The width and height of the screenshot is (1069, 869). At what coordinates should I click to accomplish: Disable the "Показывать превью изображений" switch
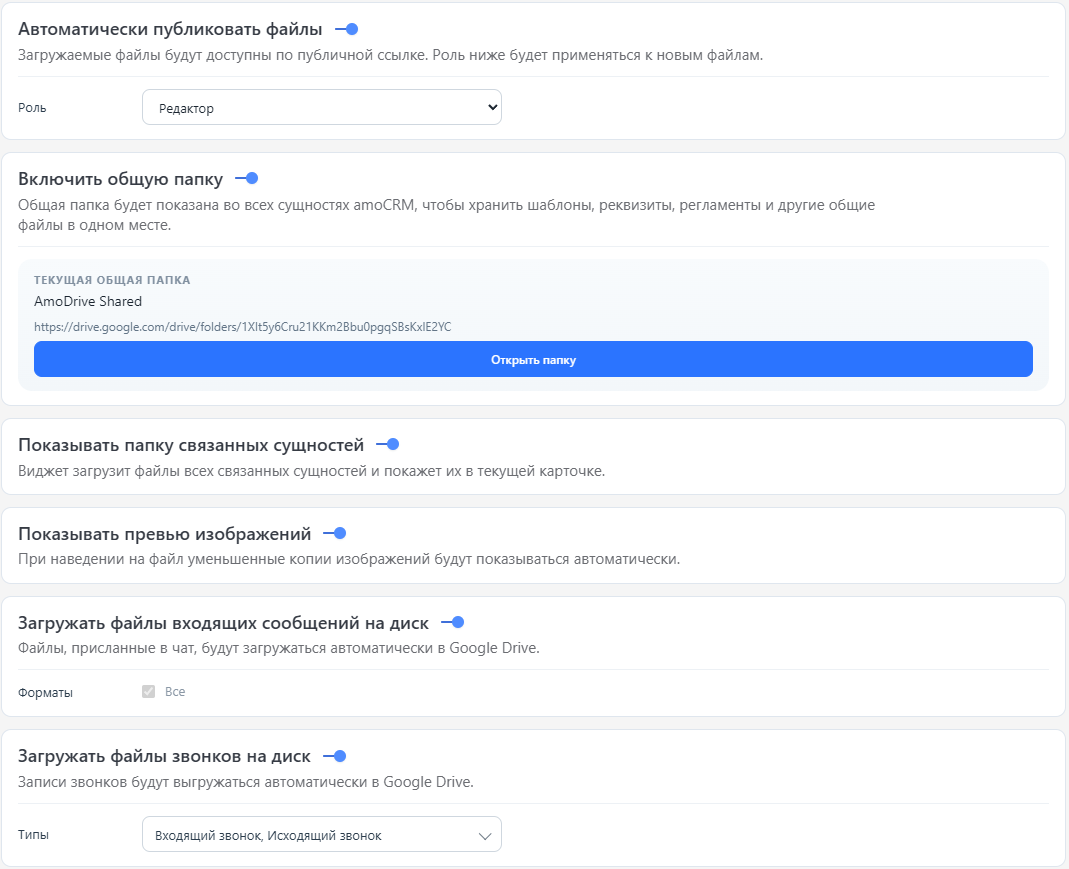coord(340,533)
